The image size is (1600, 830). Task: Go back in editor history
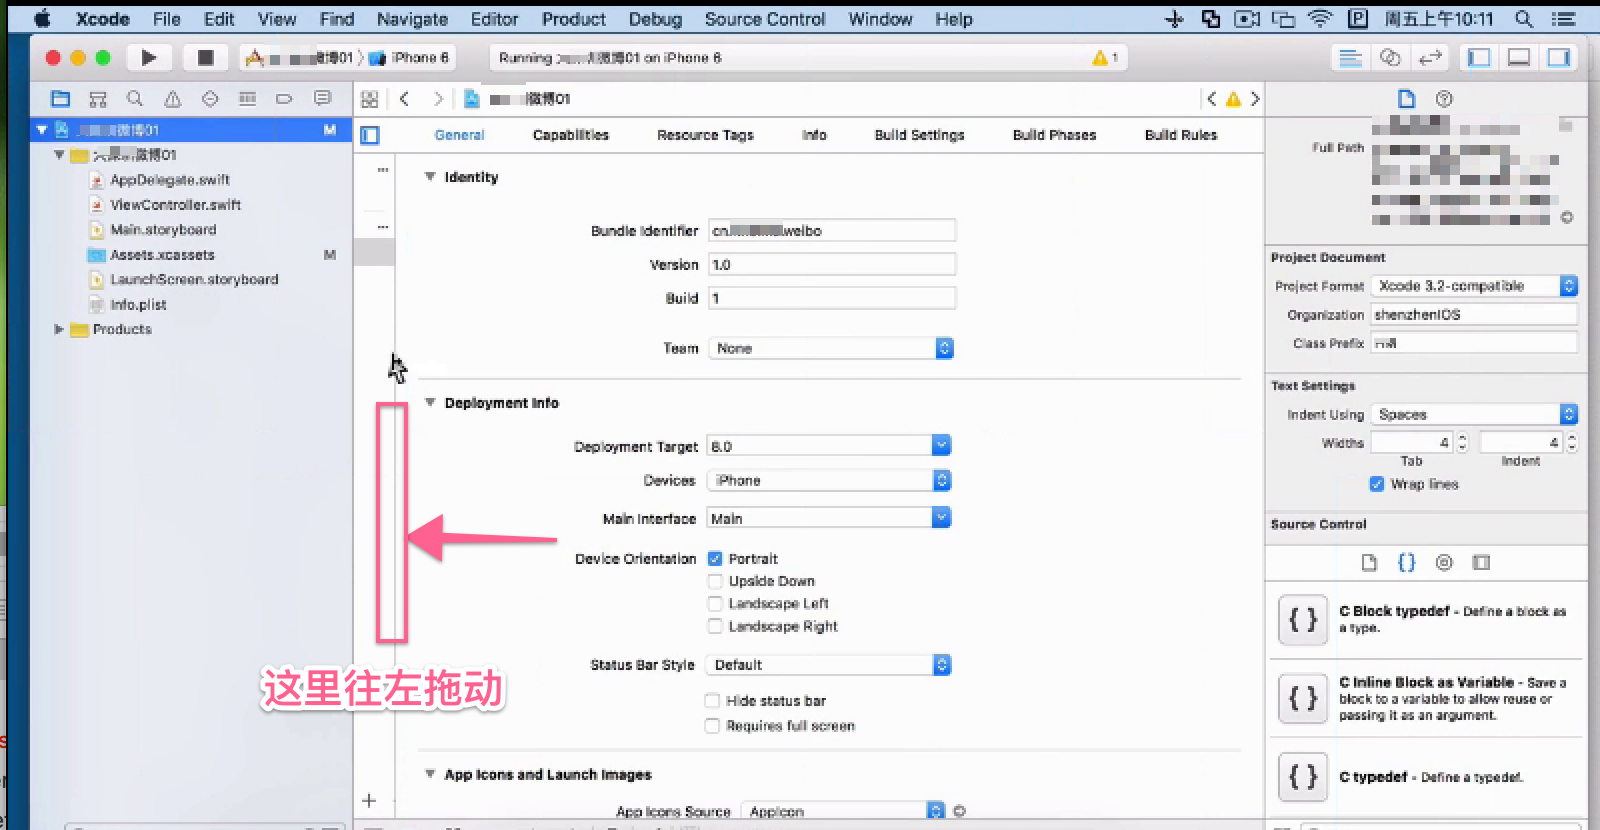click(x=404, y=99)
